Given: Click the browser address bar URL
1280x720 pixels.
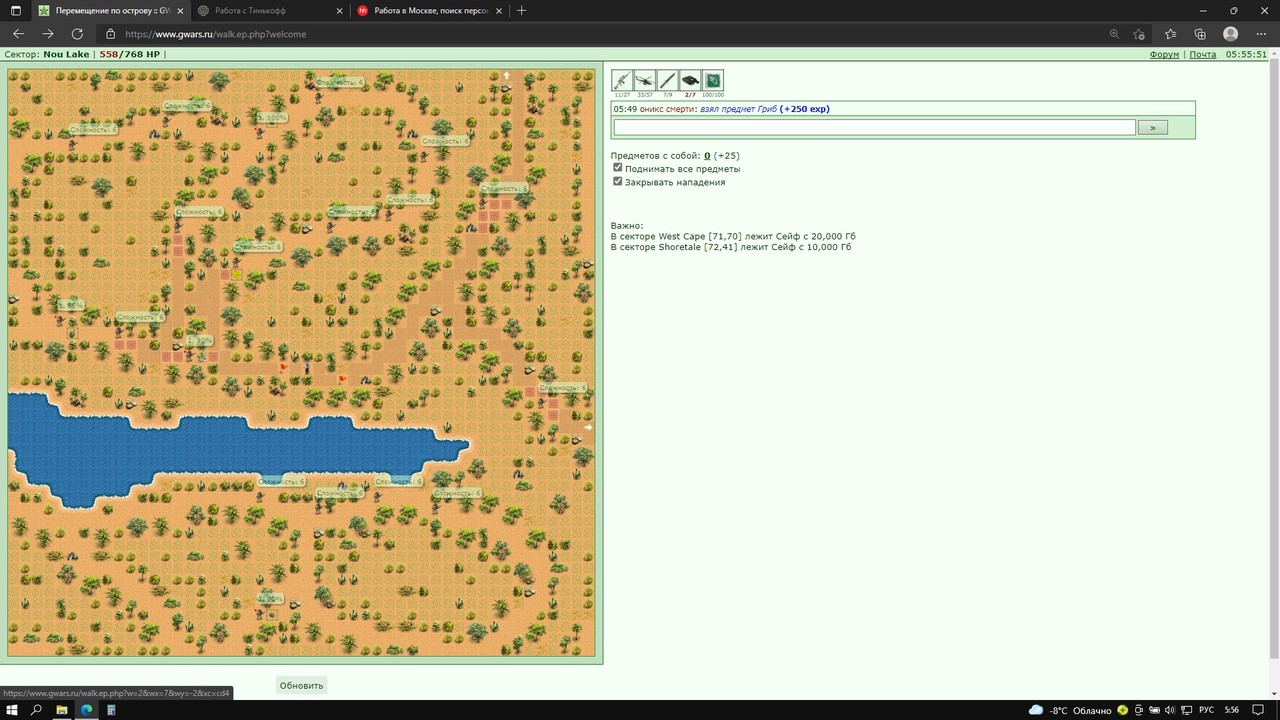Looking at the screenshot, I should pyautogui.click(x=216, y=34).
